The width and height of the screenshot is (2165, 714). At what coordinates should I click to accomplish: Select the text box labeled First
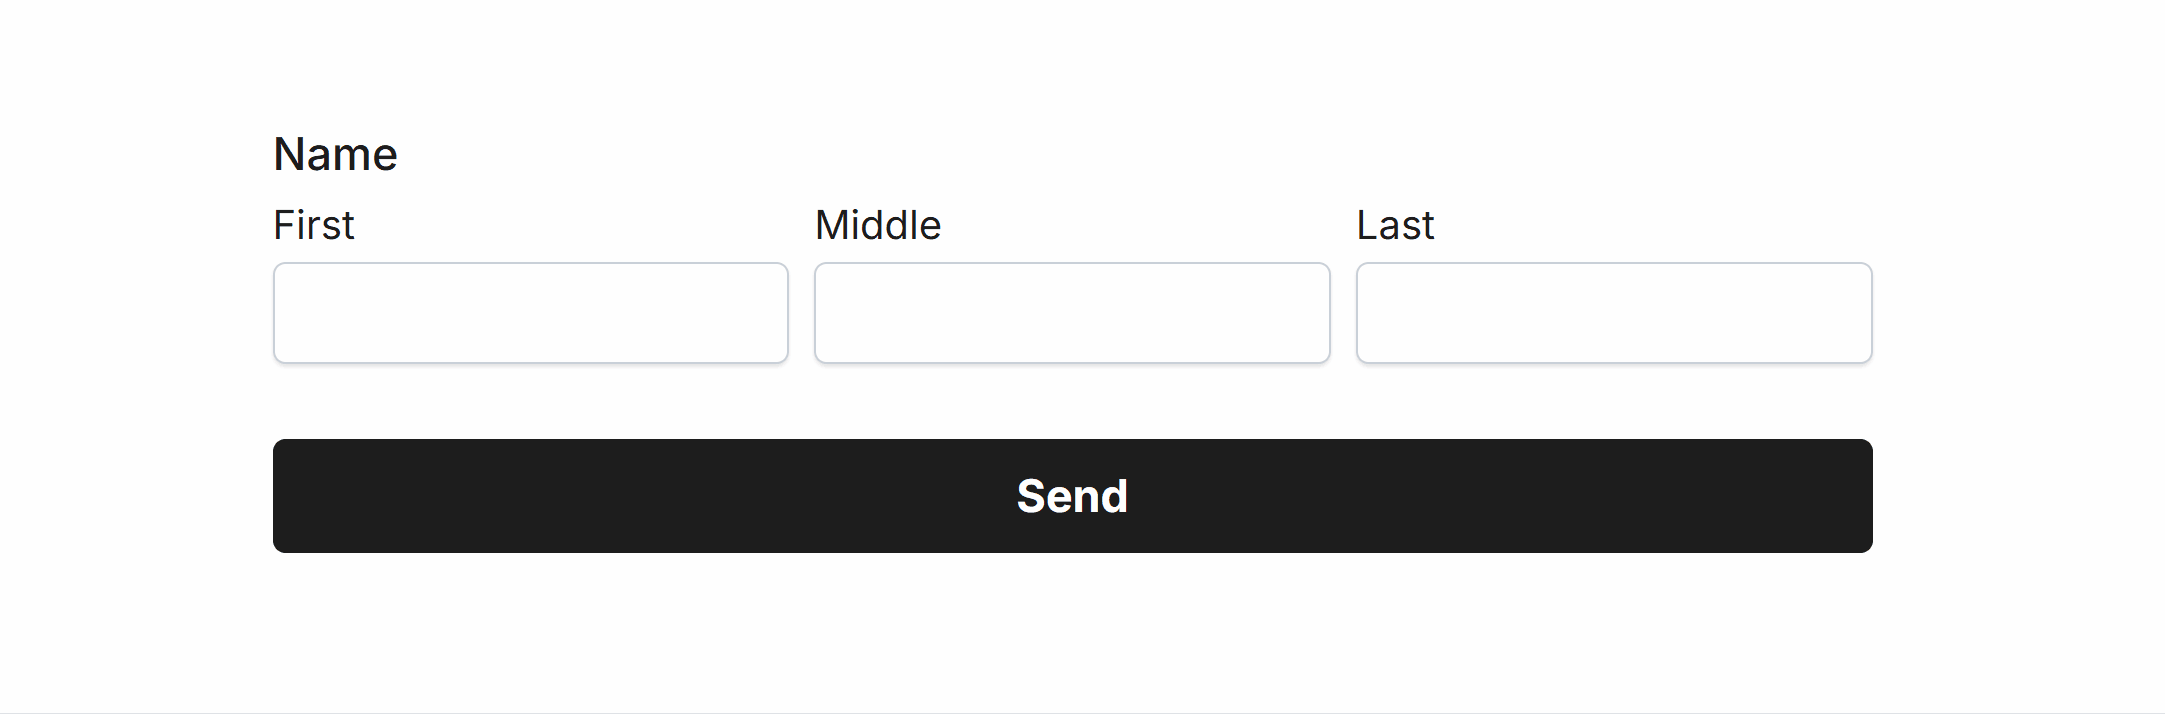(x=530, y=313)
